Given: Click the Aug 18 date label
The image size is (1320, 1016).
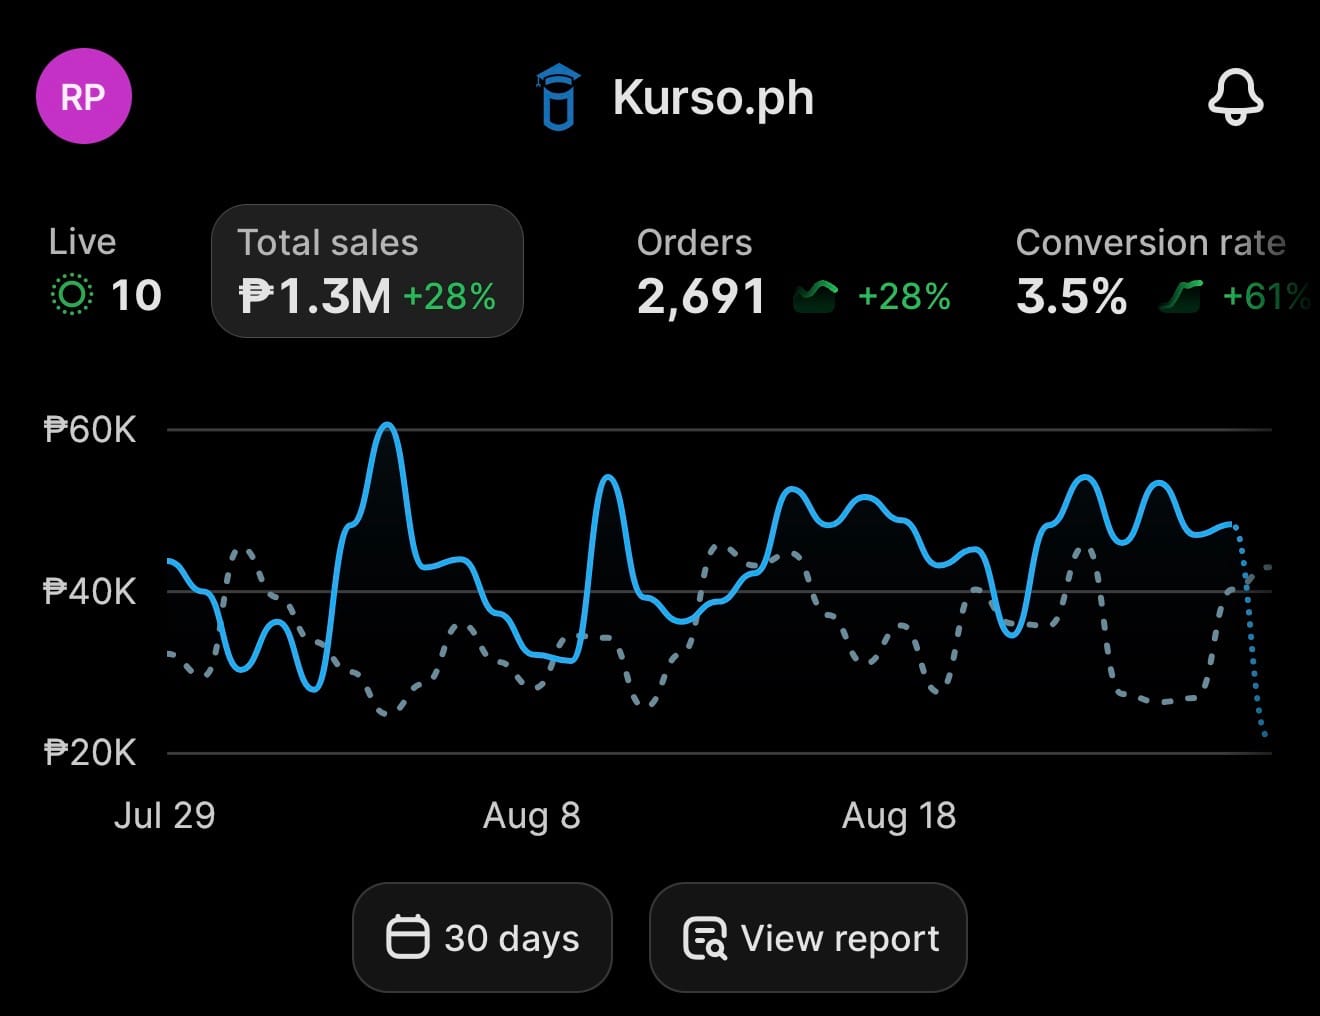Looking at the screenshot, I should (x=899, y=816).
